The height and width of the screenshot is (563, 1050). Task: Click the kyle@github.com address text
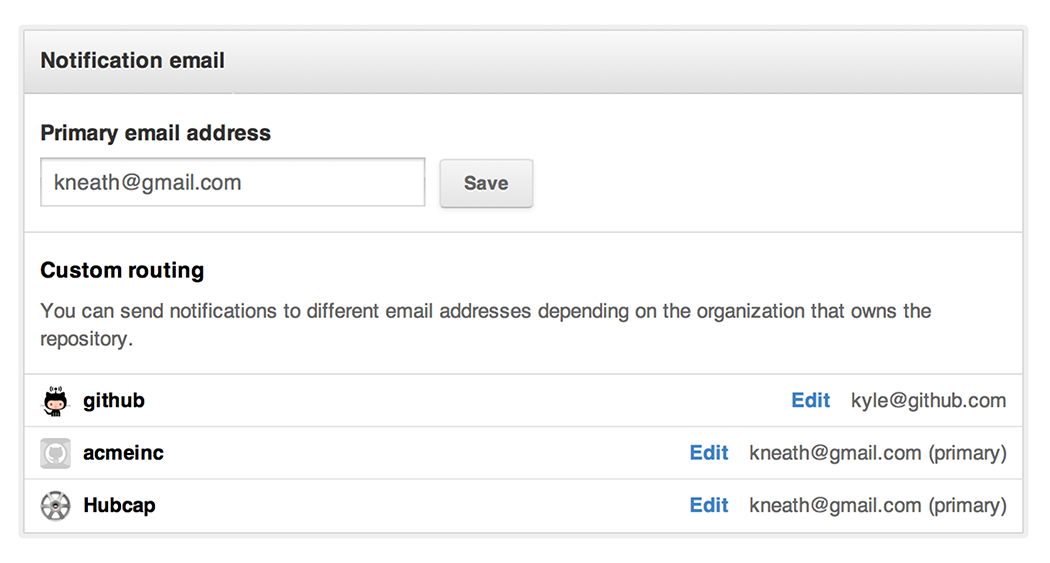tap(928, 401)
